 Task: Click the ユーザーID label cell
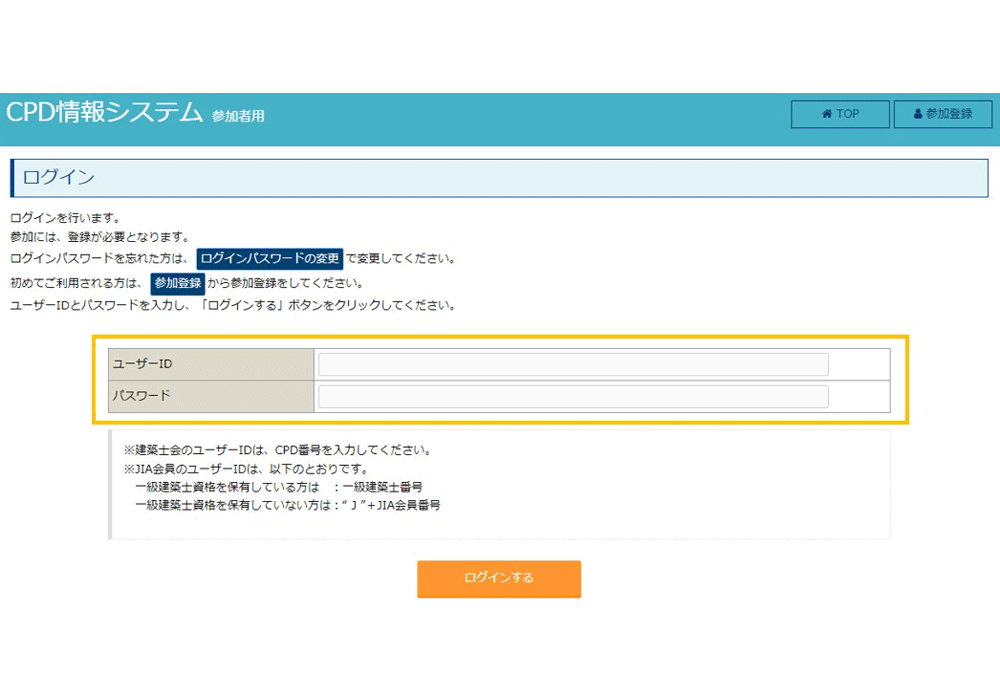click(x=210, y=364)
